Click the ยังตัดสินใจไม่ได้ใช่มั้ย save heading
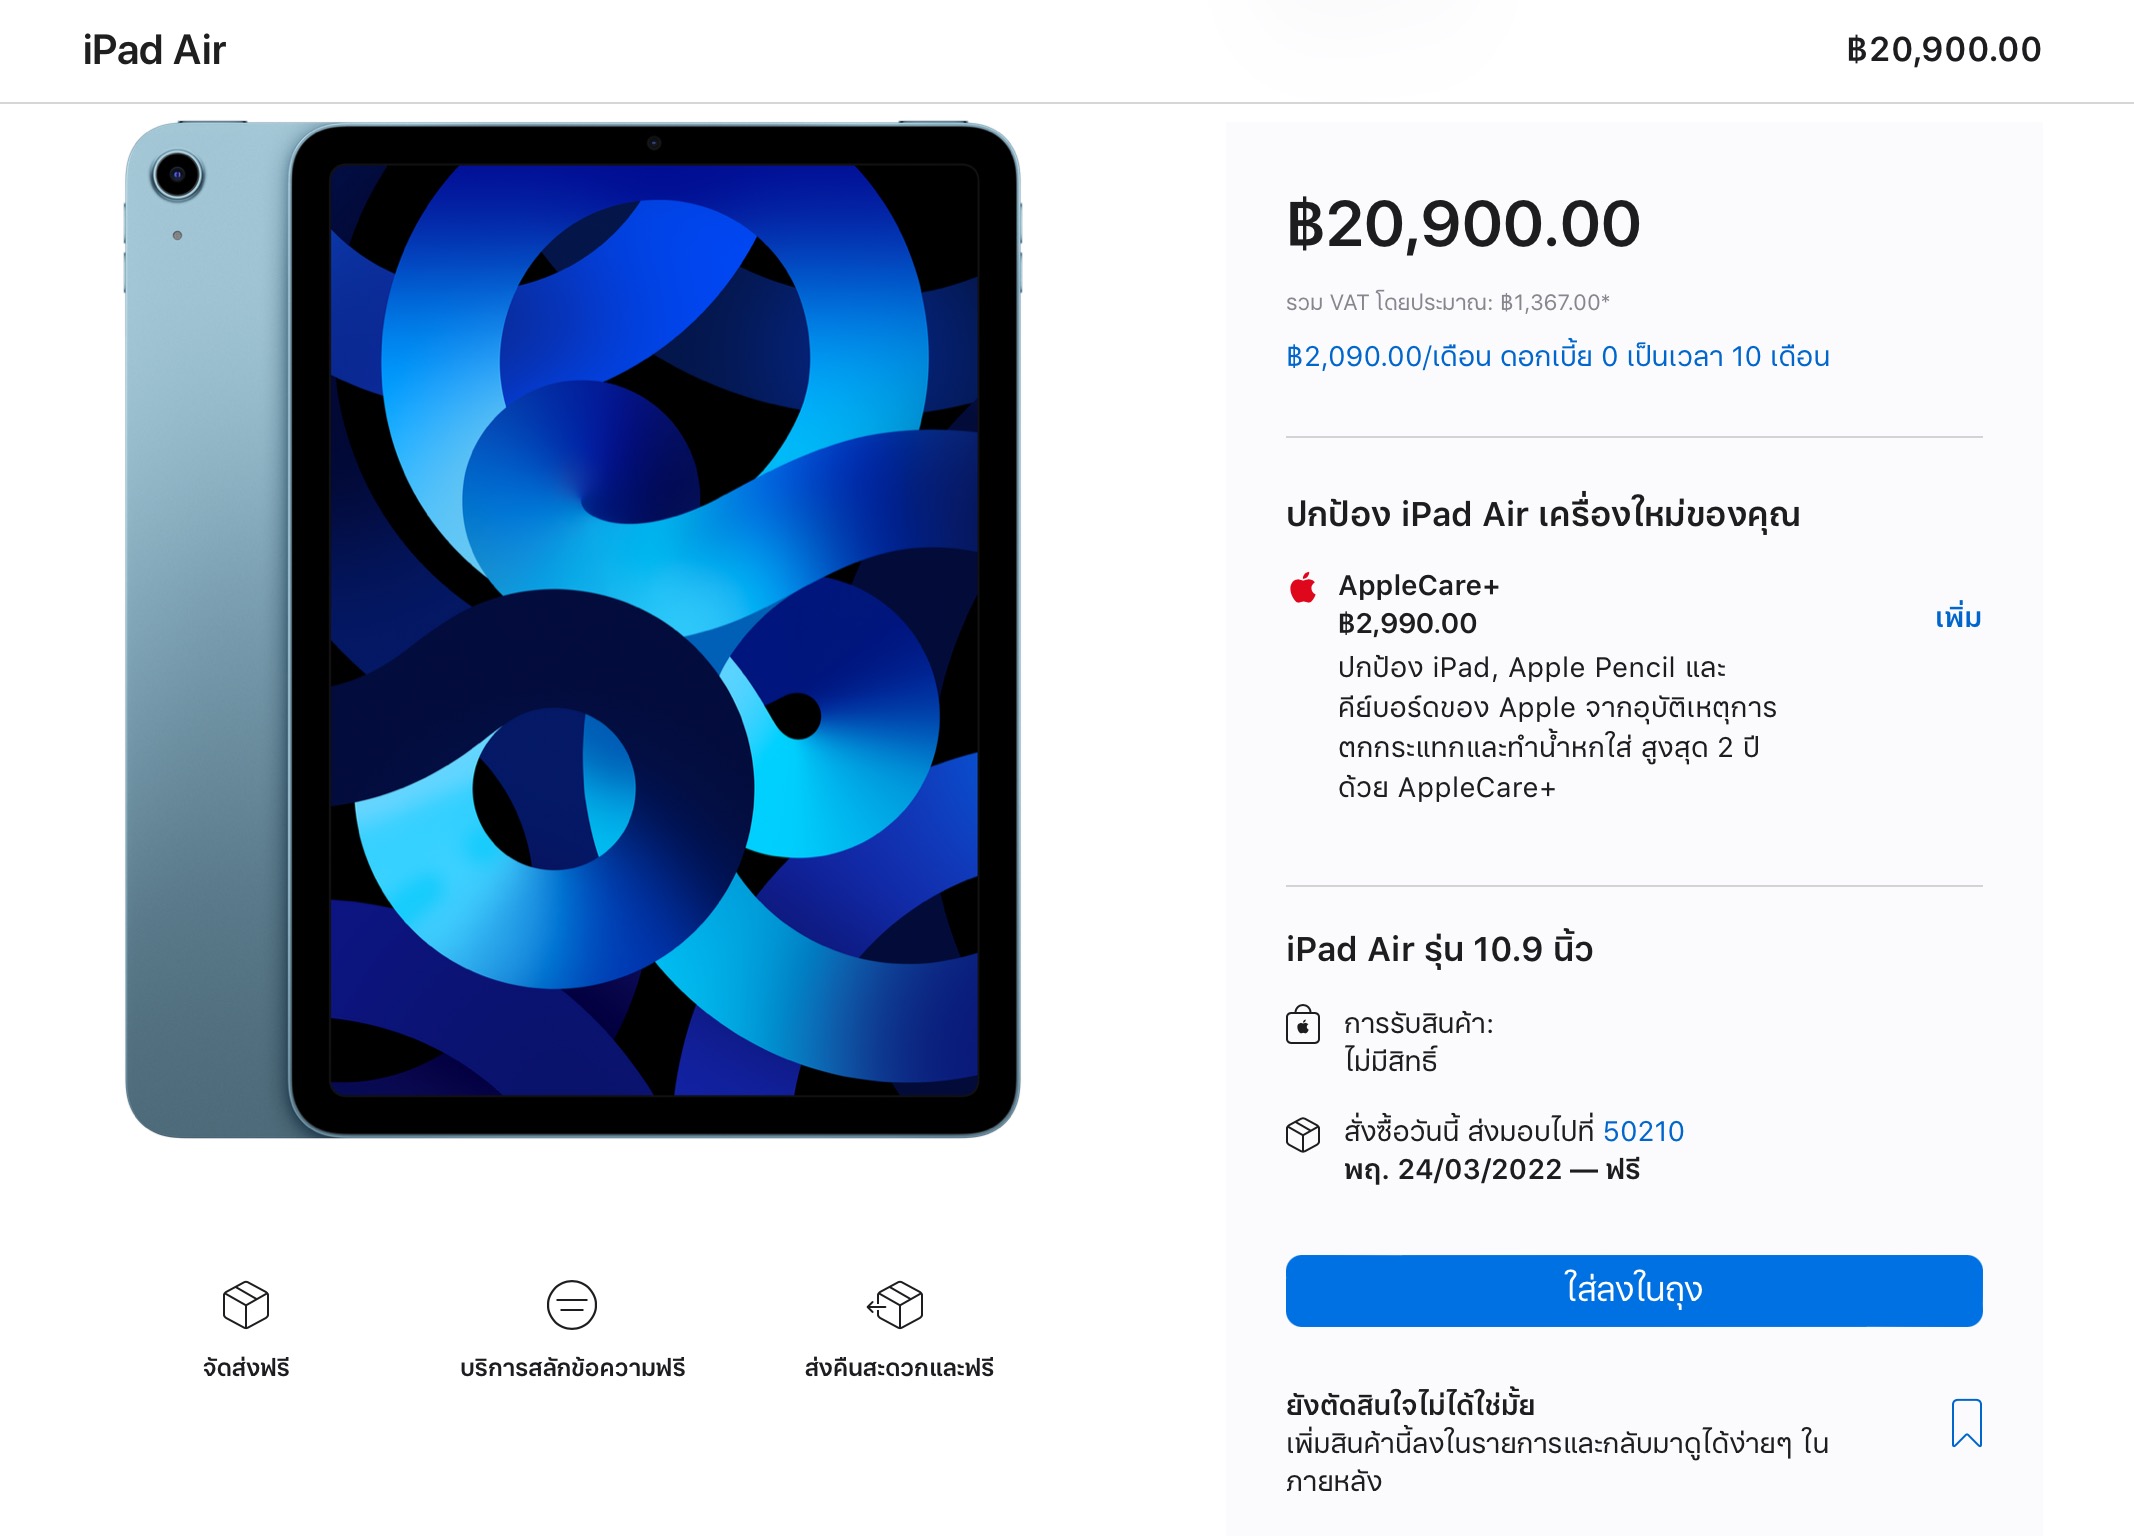The image size is (2134, 1536). pyautogui.click(x=1410, y=1405)
